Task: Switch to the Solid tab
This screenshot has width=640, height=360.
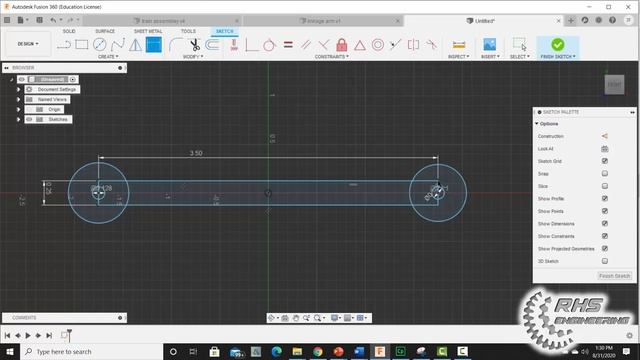Action: [69, 31]
